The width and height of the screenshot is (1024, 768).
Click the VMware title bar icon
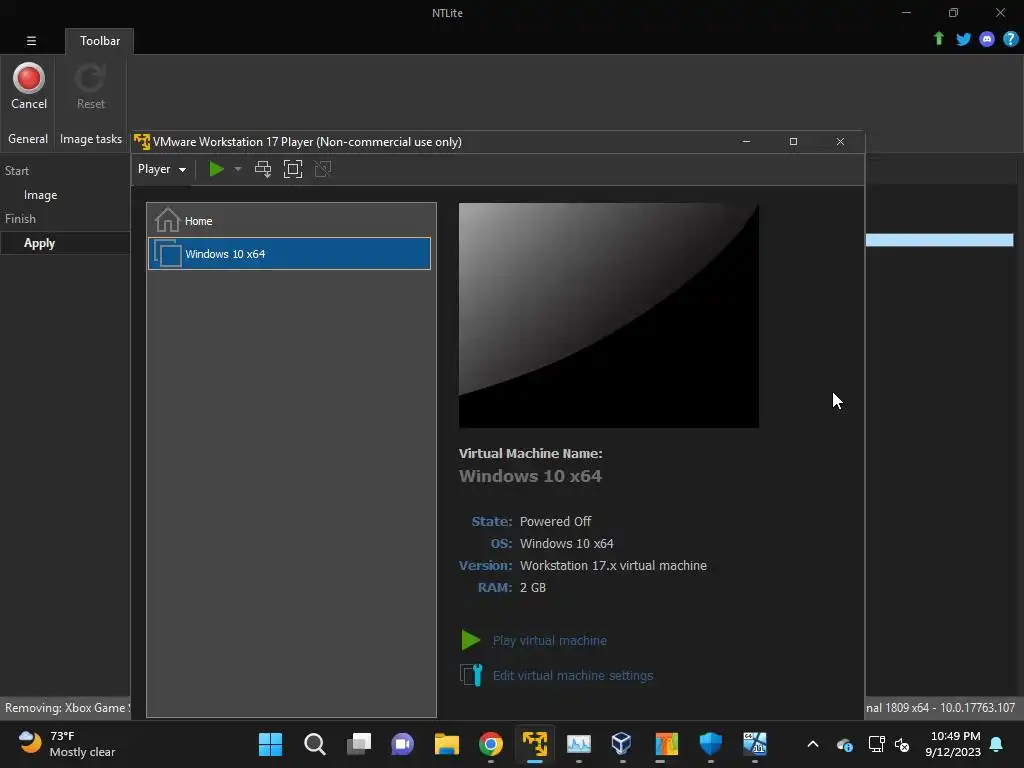(x=142, y=141)
